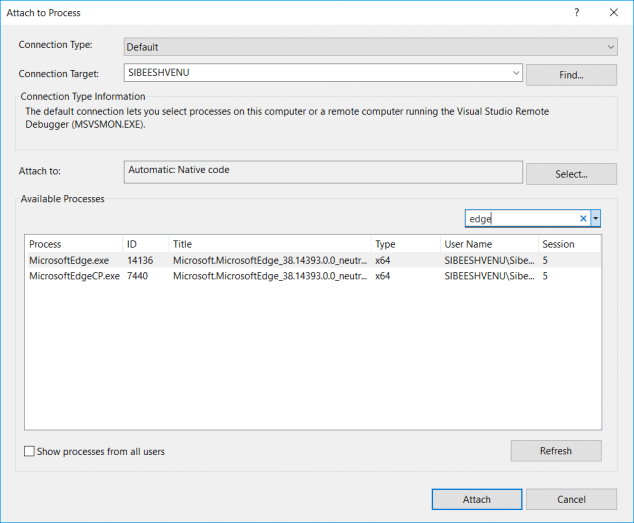Viewport: 634px width, 523px height.
Task: Expand the Connection Type dropdown
Action: pyautogui.click(x=610, y=47)
